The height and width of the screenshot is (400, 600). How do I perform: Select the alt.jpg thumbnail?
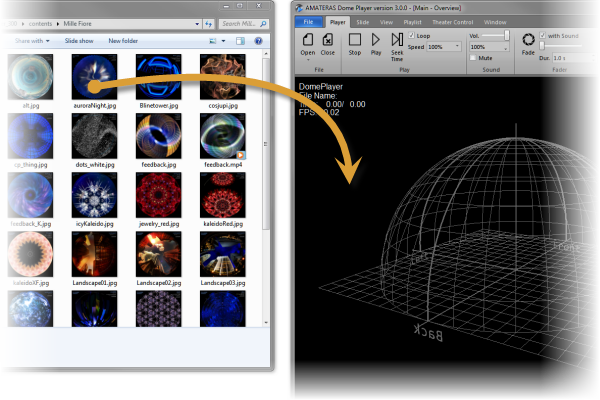click(x=30, y=77)
